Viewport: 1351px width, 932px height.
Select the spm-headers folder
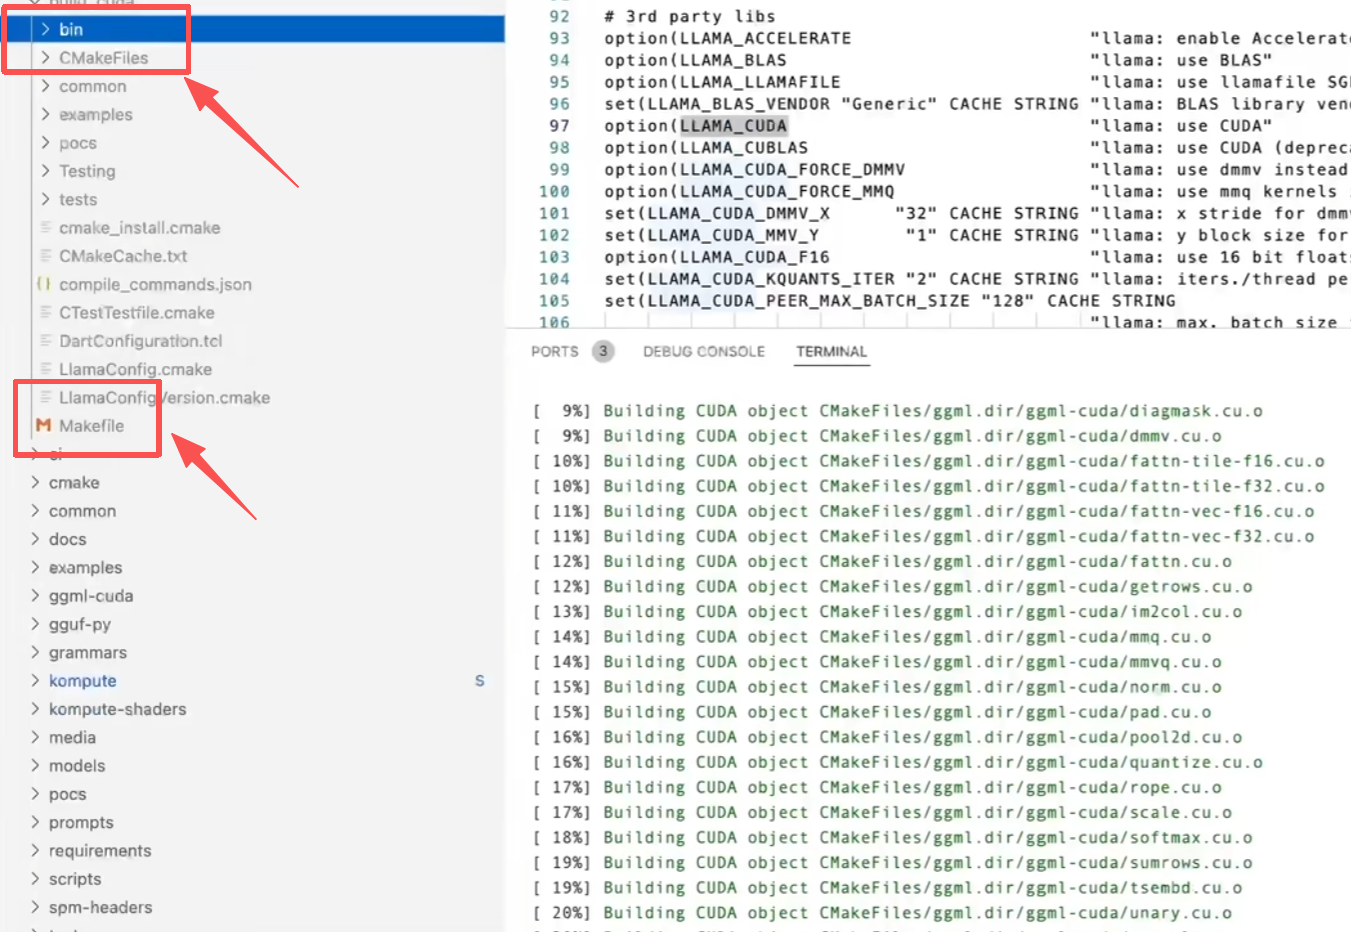point(101,908)
